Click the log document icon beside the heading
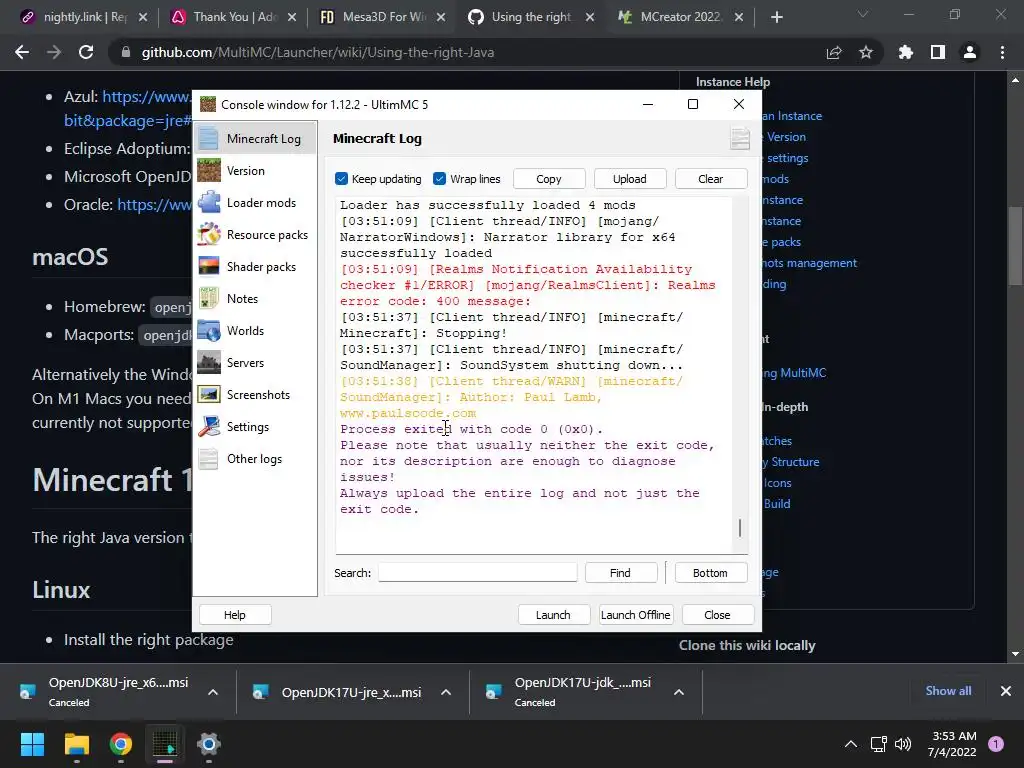 click(740, 138)
